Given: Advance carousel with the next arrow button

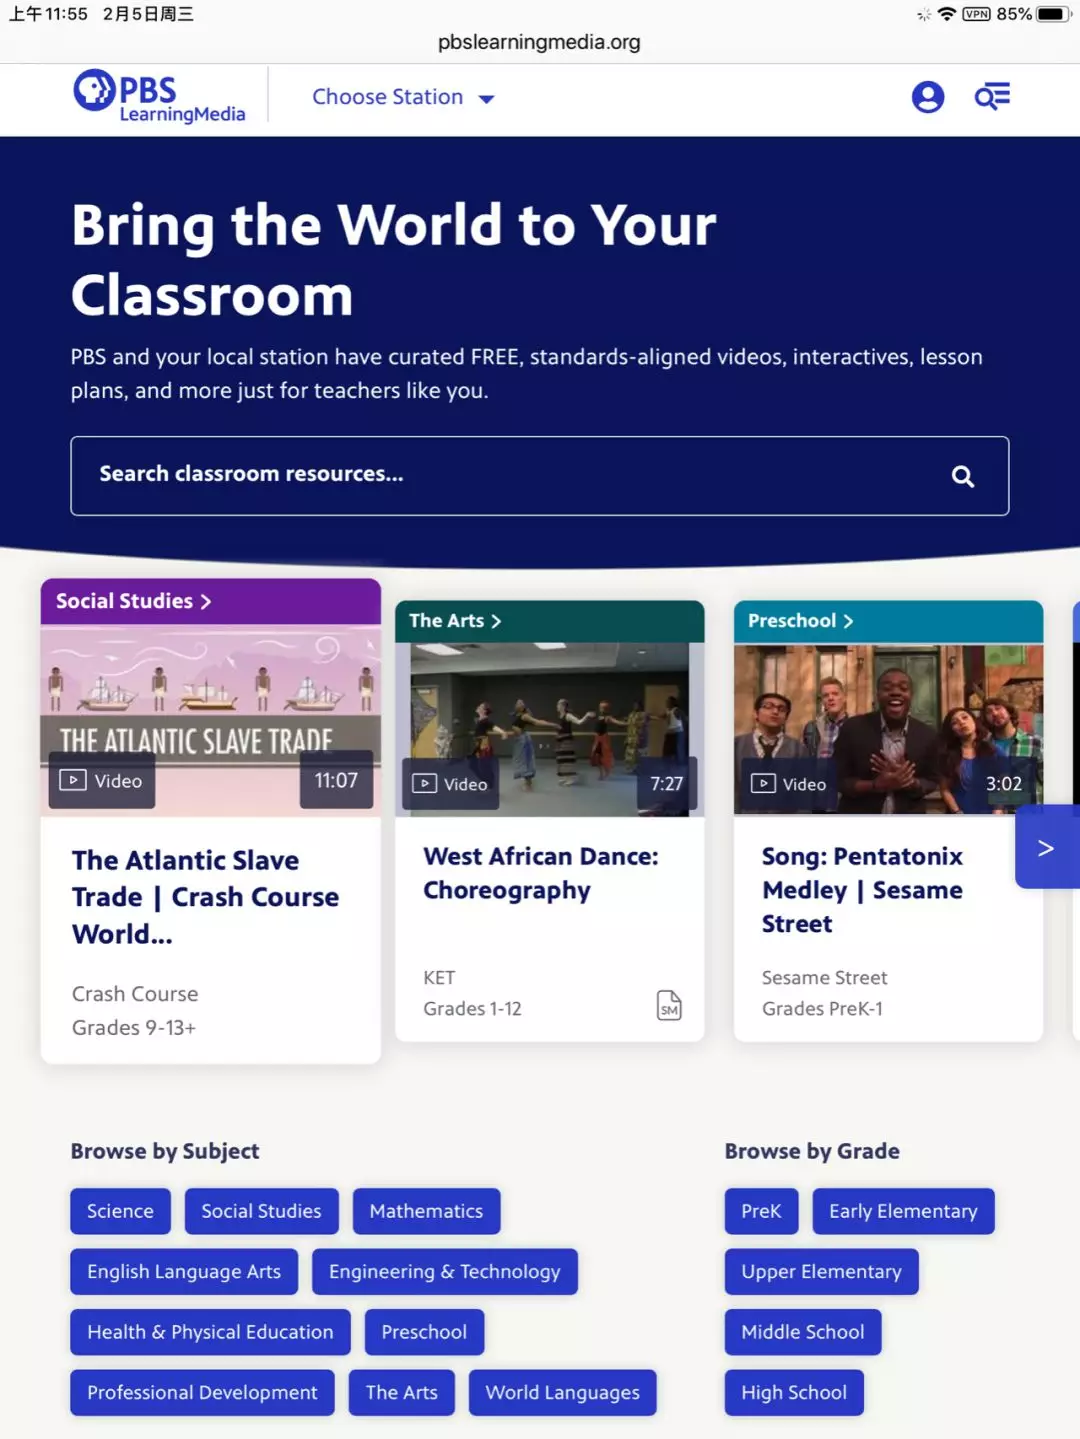Looking at the screenshot, I should (1046, 848).
